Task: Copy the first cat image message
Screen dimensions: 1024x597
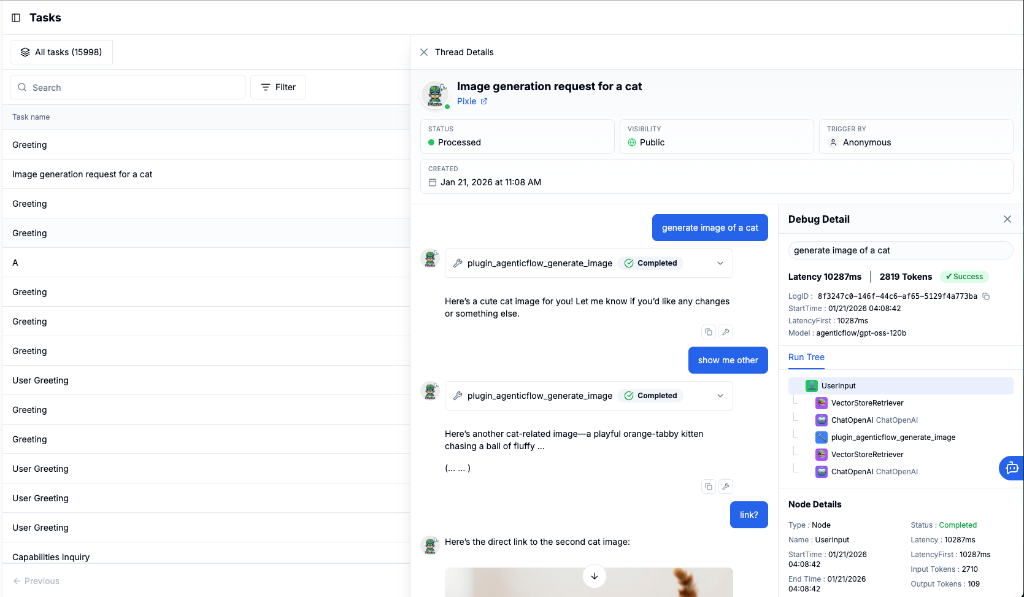Action: click(709, 332)
